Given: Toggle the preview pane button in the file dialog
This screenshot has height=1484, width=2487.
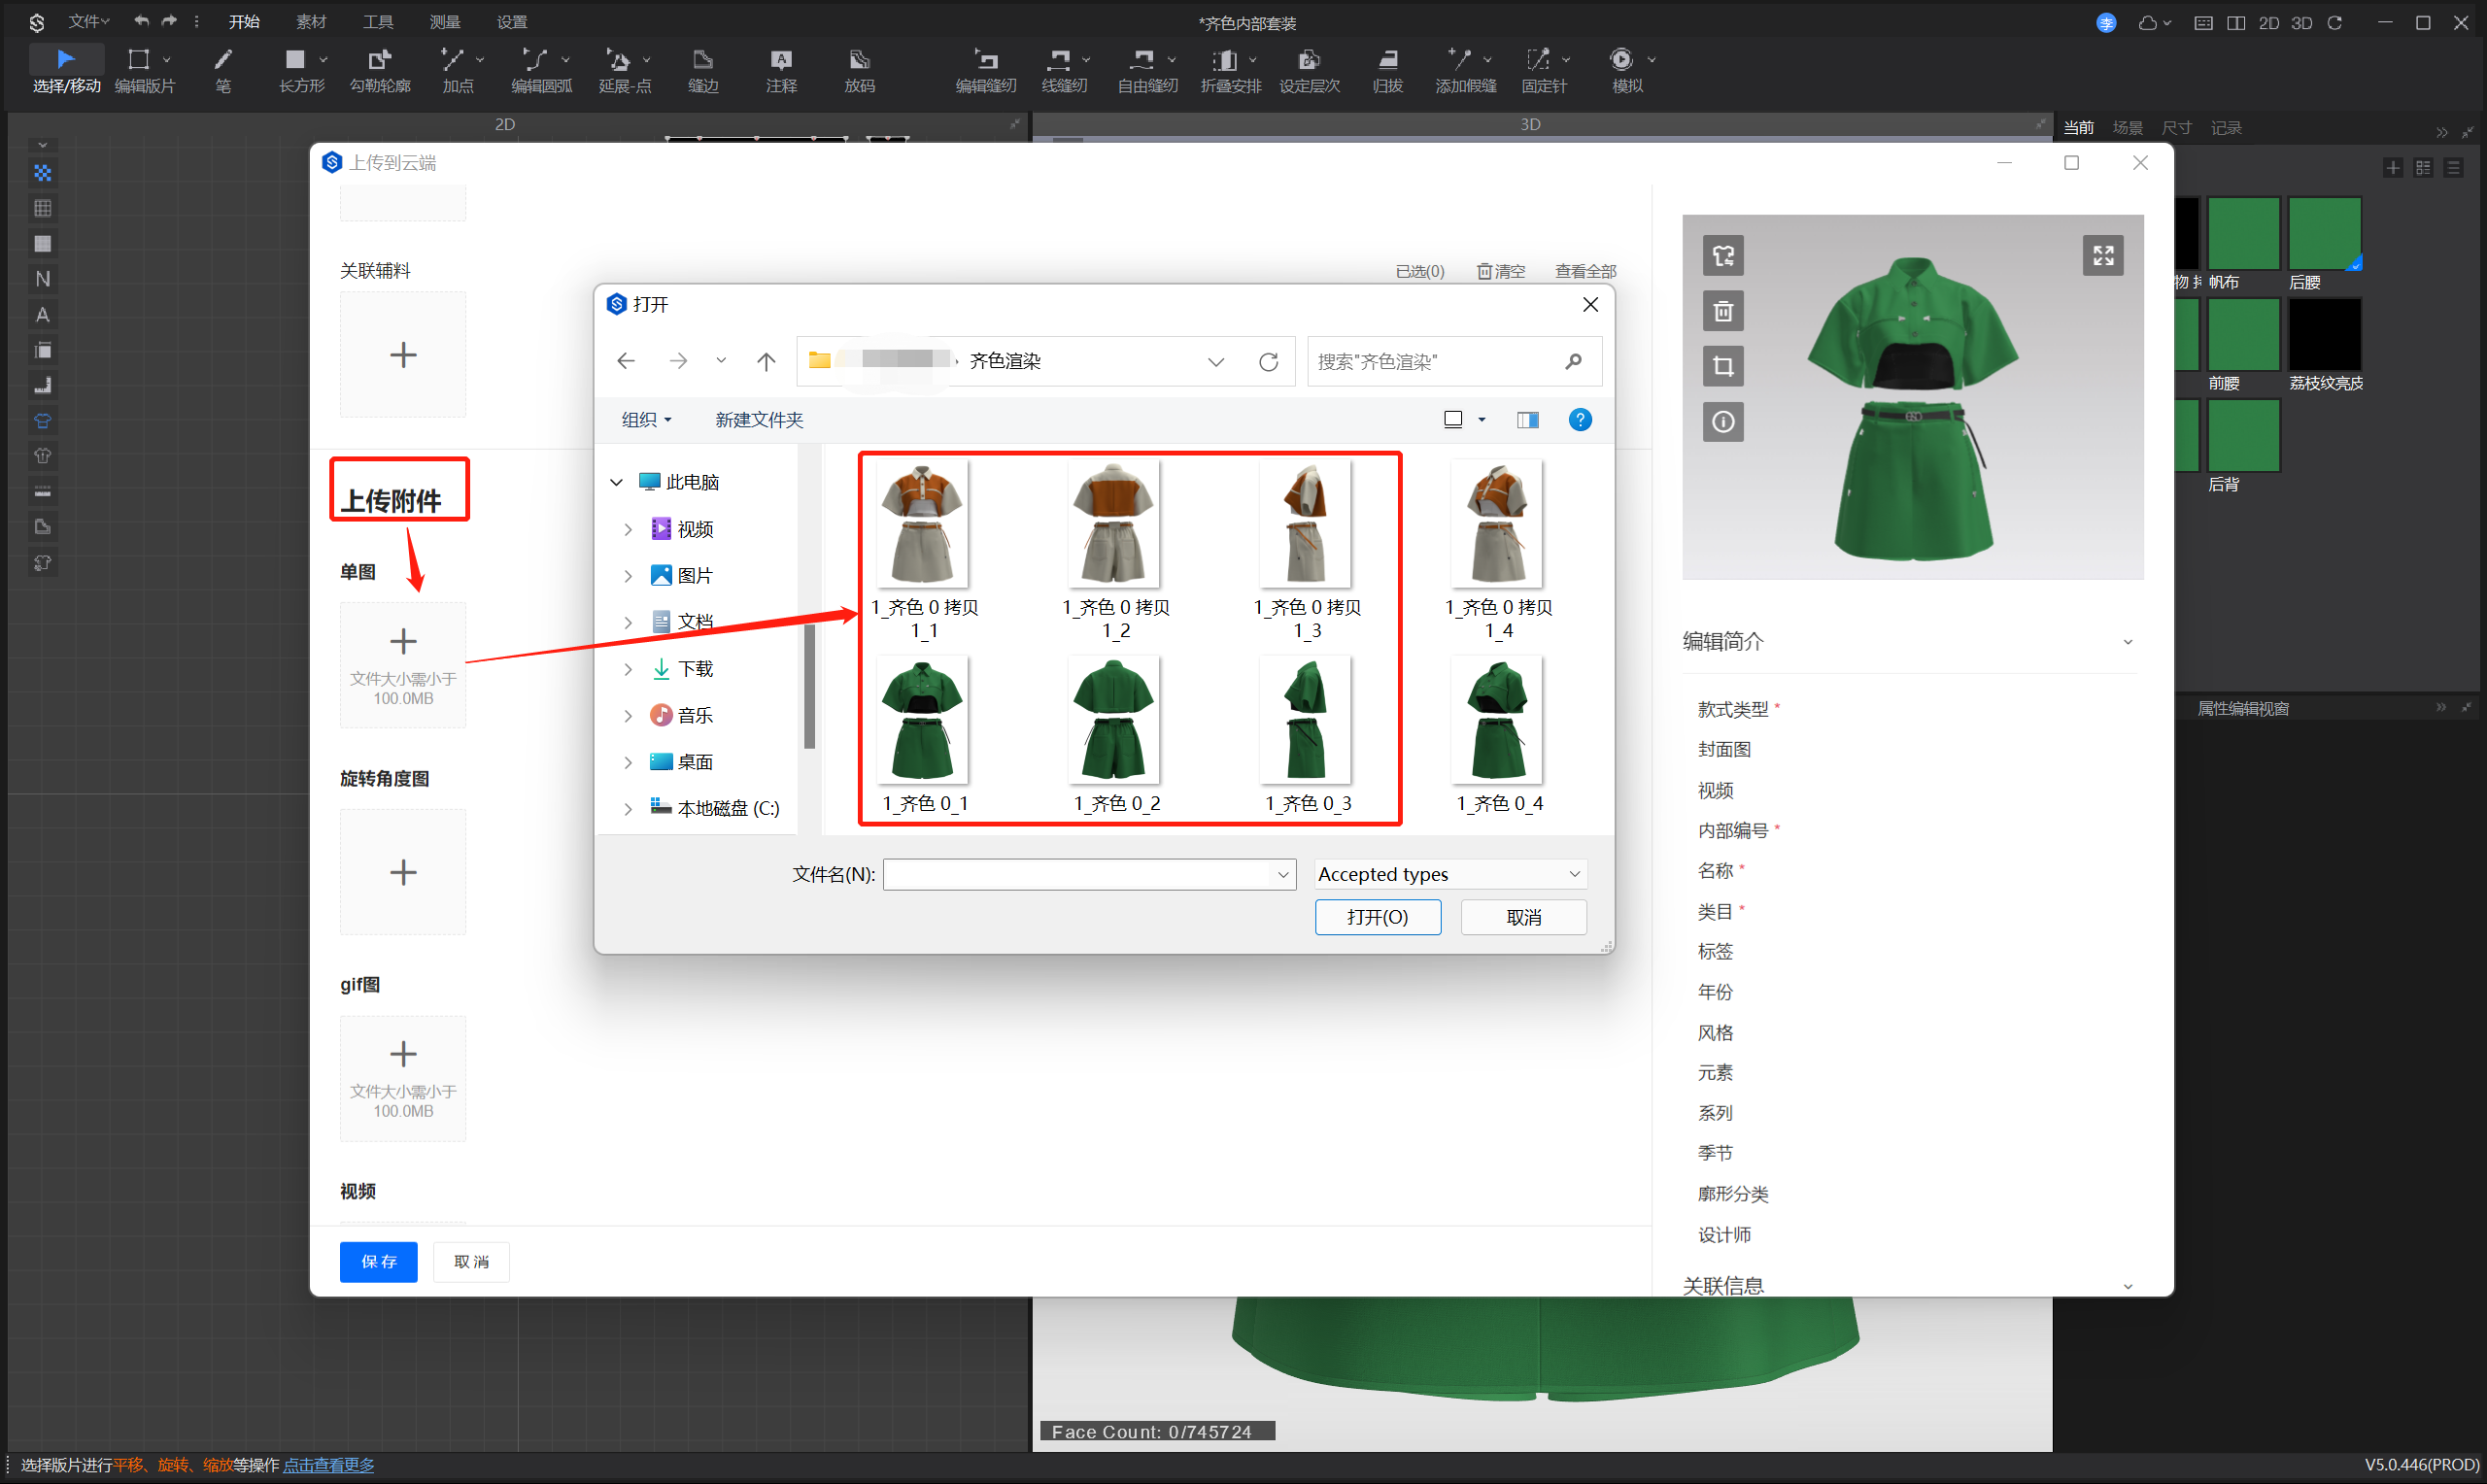Looking at the screenshot, I should (x=1527, y=420).
